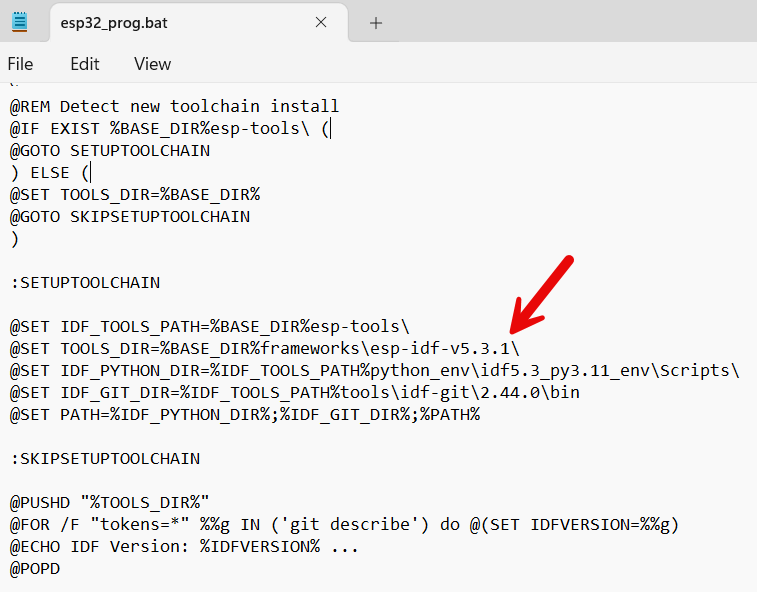The width and height of the screenshot is (757, 592).
Task: Click the 'idf-git\2.44.0\bin' path text
Action: point(505,392)
